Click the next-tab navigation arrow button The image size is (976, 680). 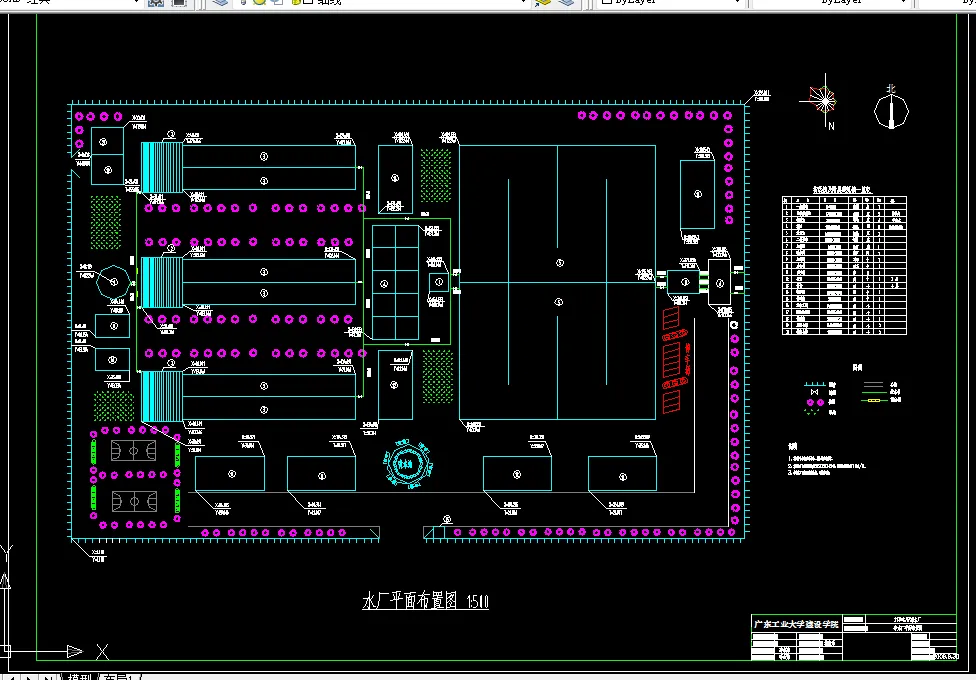tap(29, 677)
